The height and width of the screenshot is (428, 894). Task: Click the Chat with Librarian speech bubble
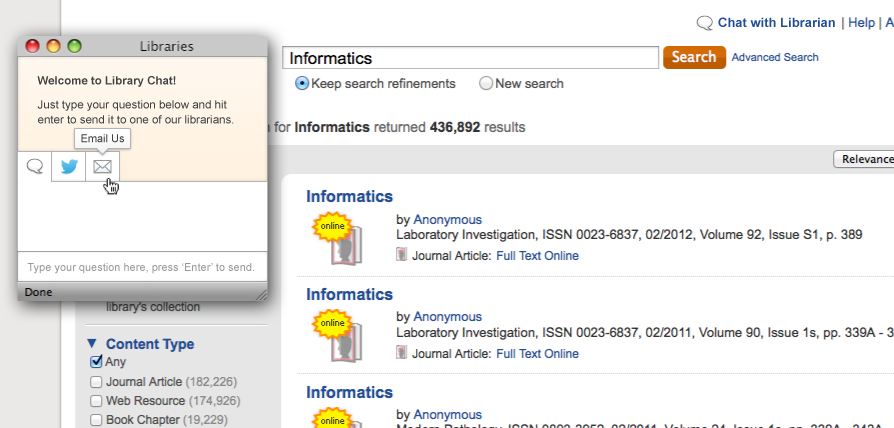tap(705, 23)
